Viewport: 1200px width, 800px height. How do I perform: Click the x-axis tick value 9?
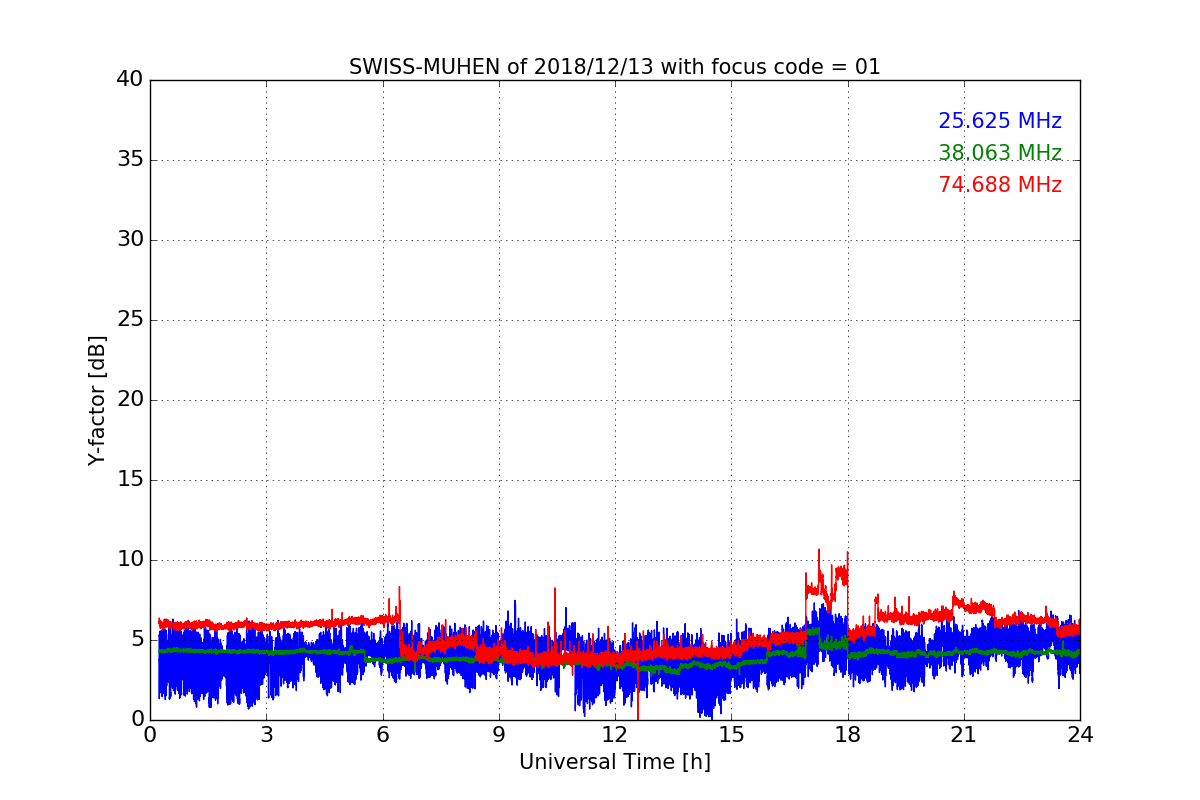499,735
